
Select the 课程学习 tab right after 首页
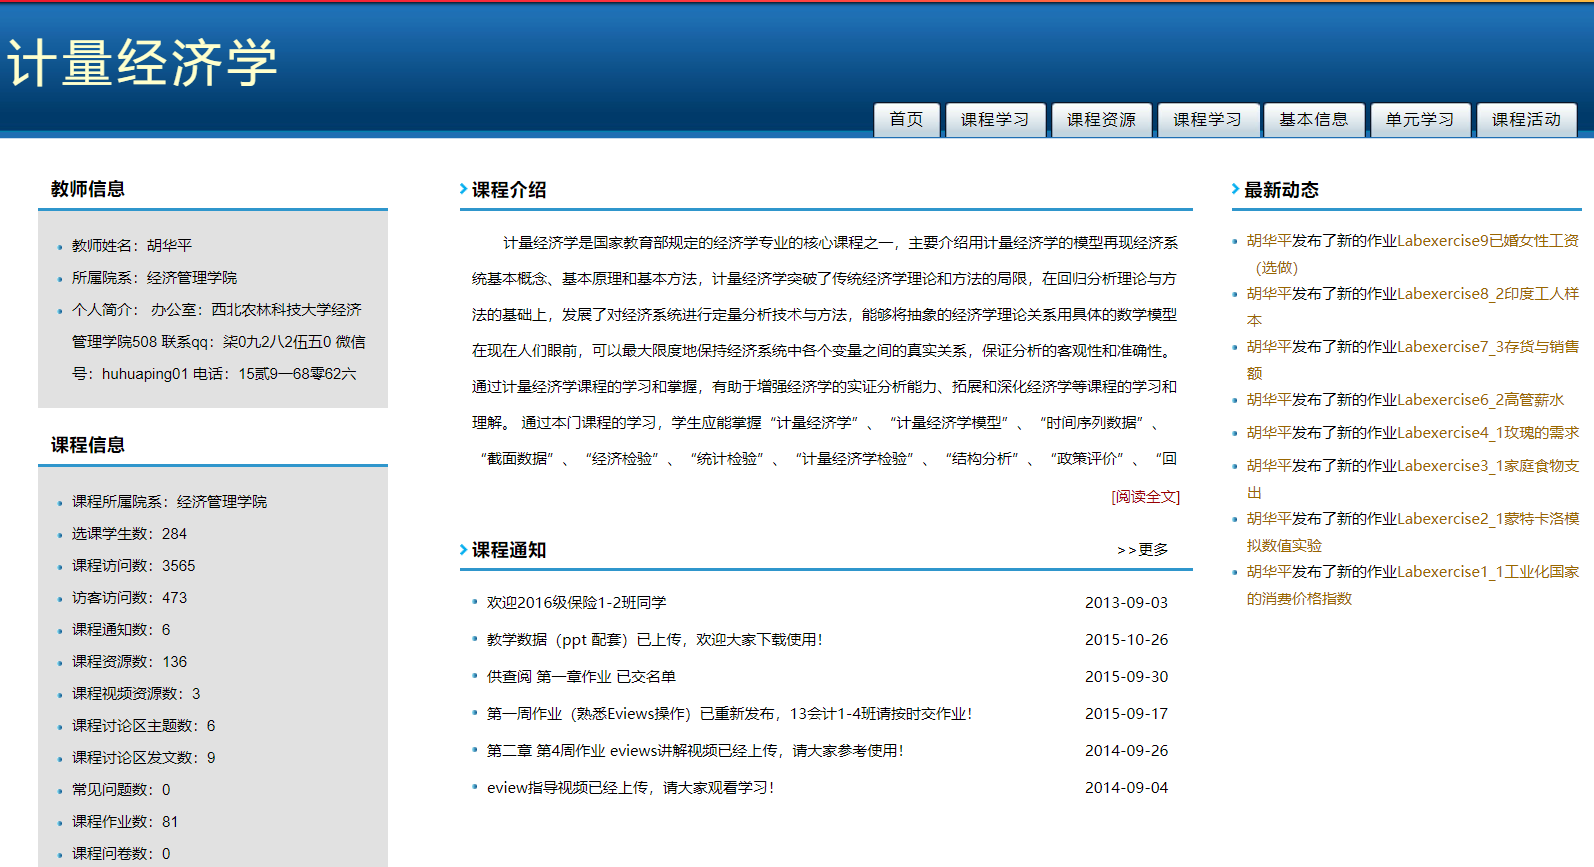pos(995,120)
